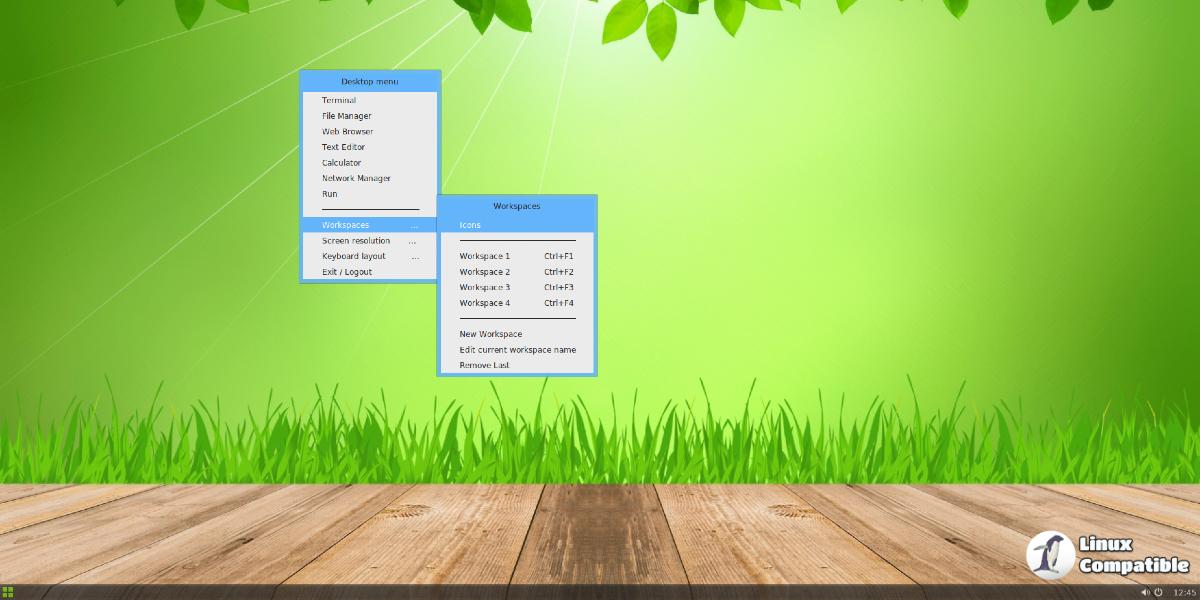Screen dimensions: 1200x600
Task: Select Network Manager in Desktop menu
Action: 356,178
